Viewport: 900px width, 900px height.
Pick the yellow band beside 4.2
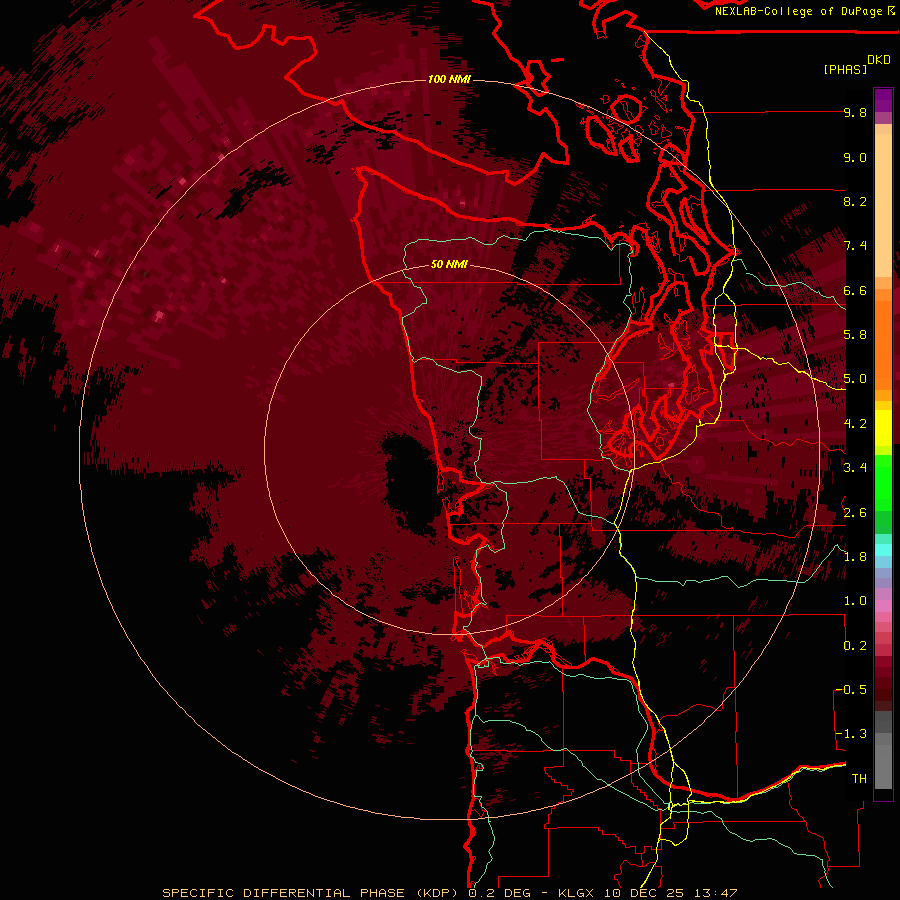coord(883,428)
